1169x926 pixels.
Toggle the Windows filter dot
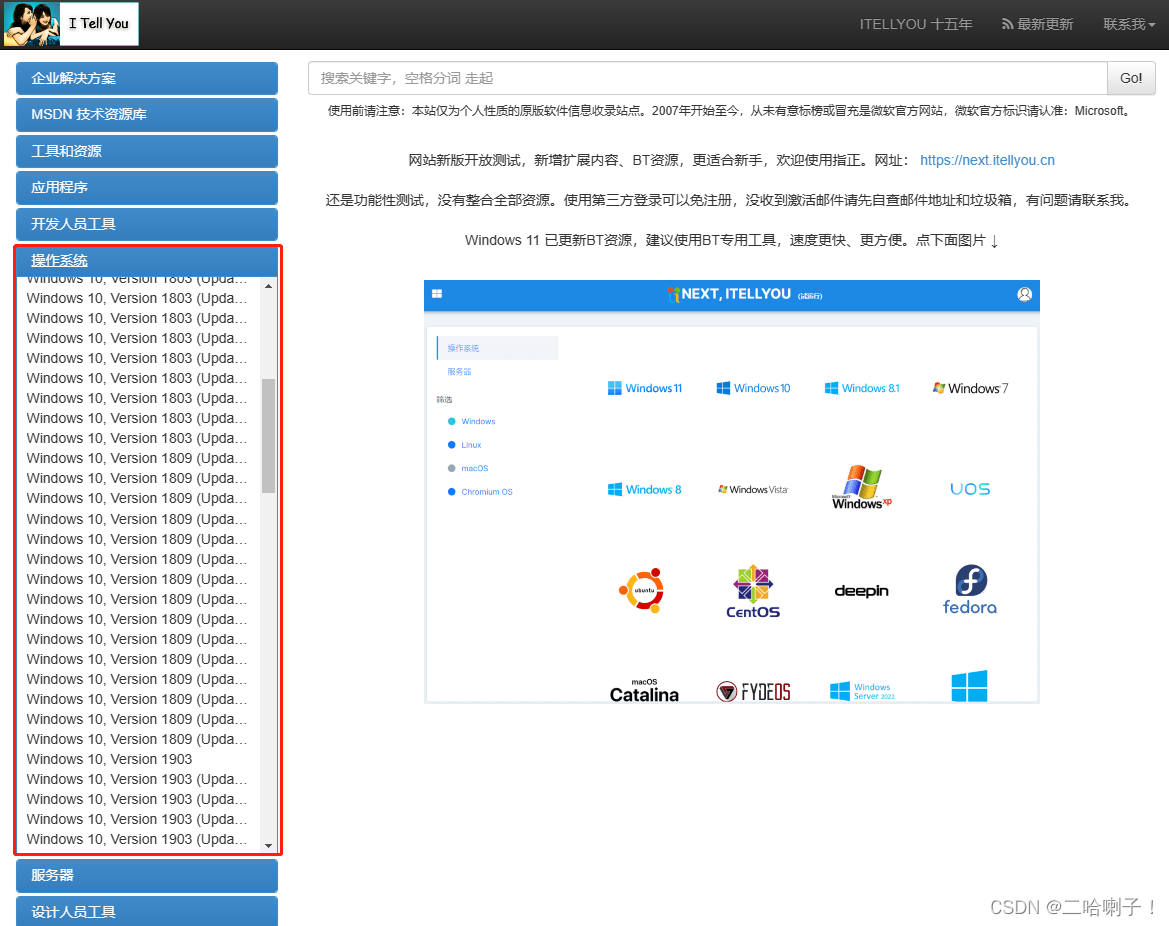(x=452, y=421)
